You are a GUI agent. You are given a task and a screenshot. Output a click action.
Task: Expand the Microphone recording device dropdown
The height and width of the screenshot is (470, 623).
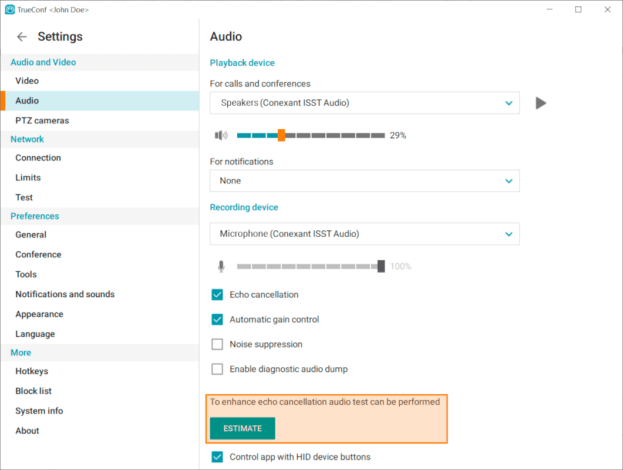[364, 234]
